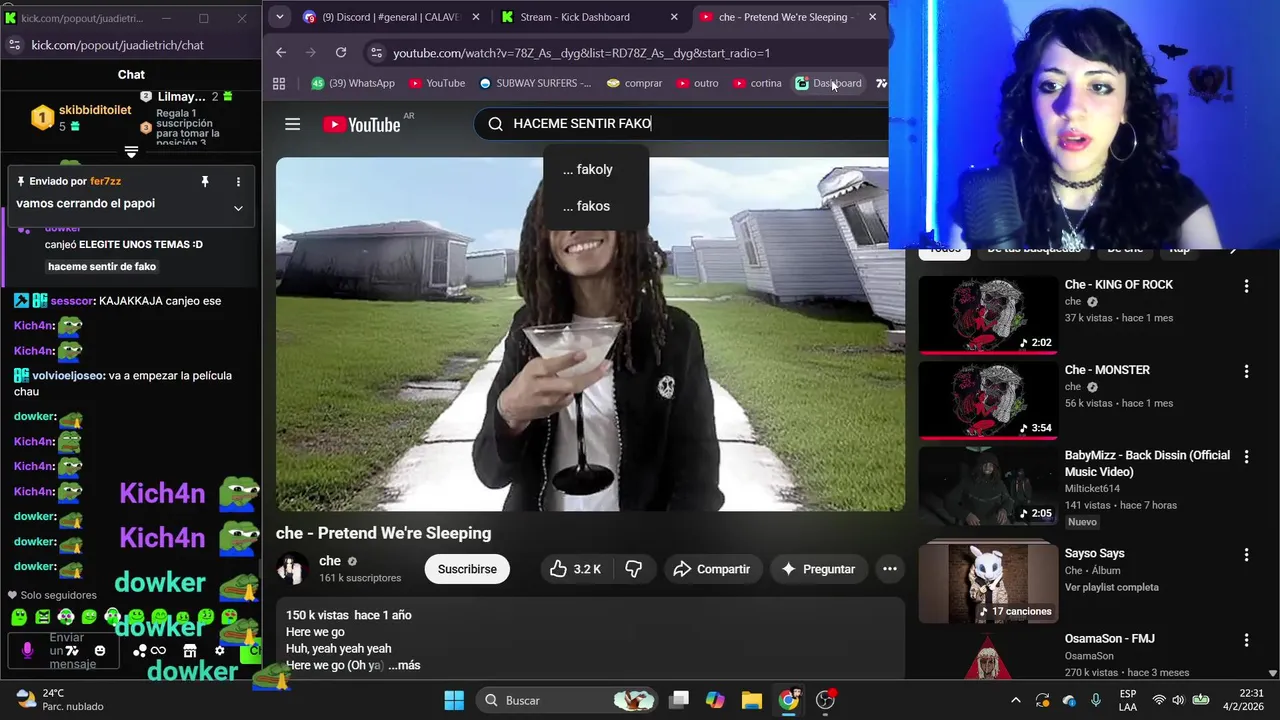This screenshot has height=720, width=1280.
Task: Play Che - MONSTER thumbnail
Action: pyautogui.click(x=987, y=400)
